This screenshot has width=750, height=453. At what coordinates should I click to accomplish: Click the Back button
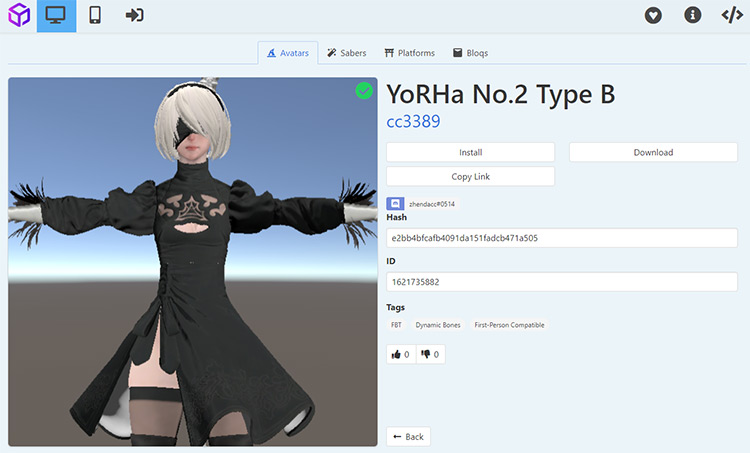point(408,437)
